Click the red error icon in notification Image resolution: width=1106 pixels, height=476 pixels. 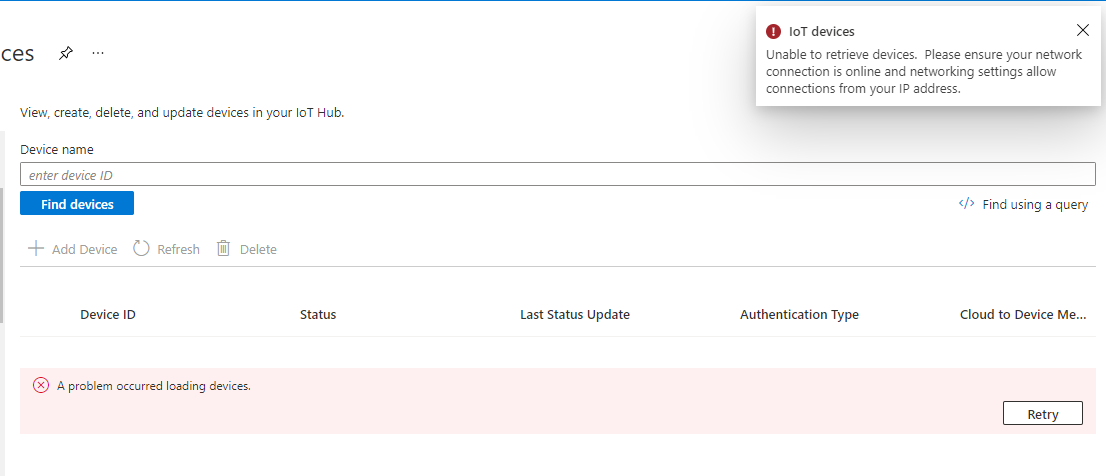coord(774,31)
